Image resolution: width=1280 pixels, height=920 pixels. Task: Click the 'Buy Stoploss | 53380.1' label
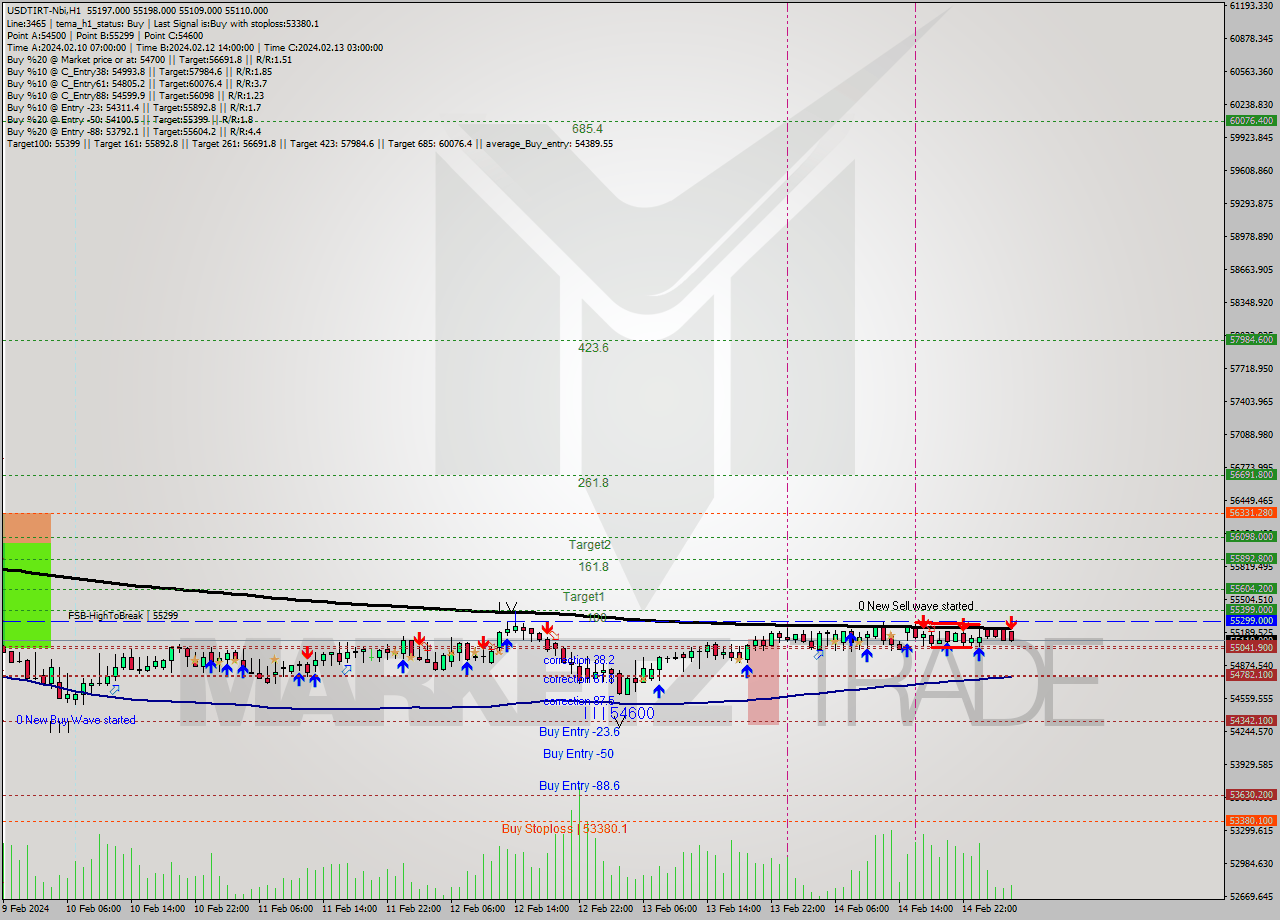[x=564, y=829]
